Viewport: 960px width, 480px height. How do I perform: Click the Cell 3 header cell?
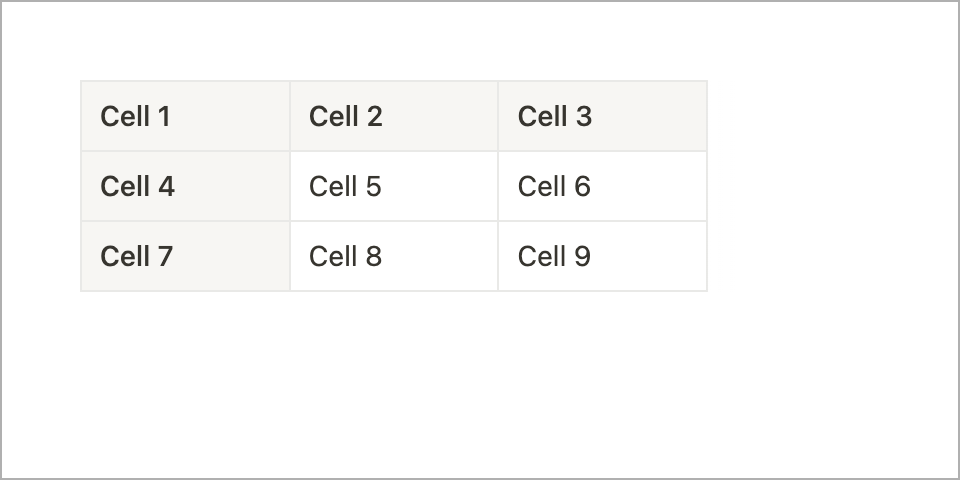click(x=602, y=116)
